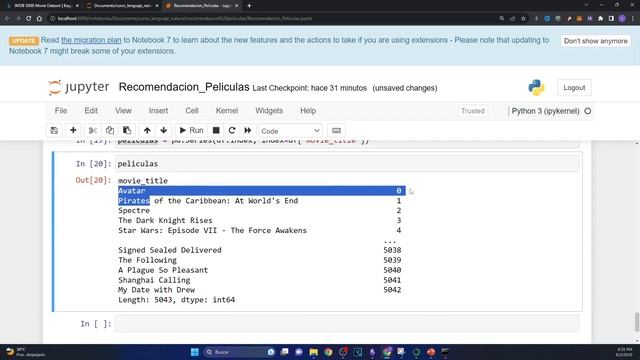Open the taskbar weather widget
Viewport: 640px width, 360px height.
pos(24,352)
